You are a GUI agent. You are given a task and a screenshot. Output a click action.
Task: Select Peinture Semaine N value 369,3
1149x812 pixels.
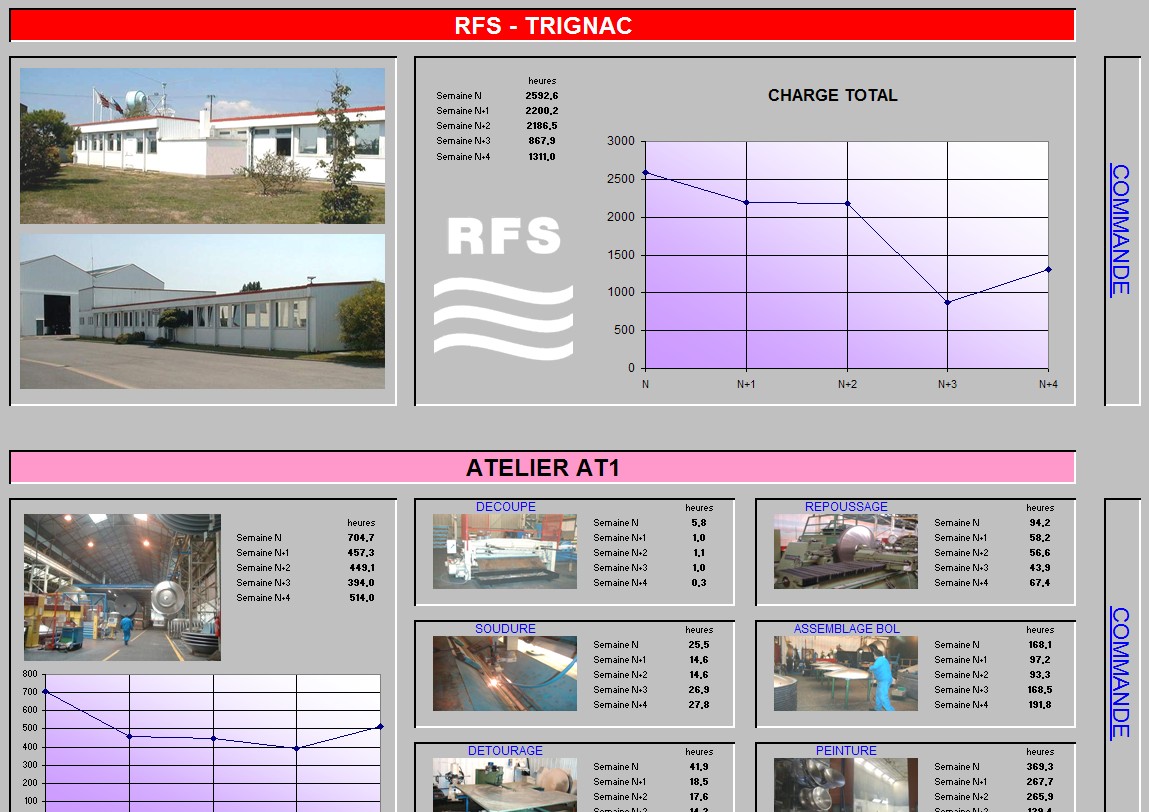tap(1039, 767)
